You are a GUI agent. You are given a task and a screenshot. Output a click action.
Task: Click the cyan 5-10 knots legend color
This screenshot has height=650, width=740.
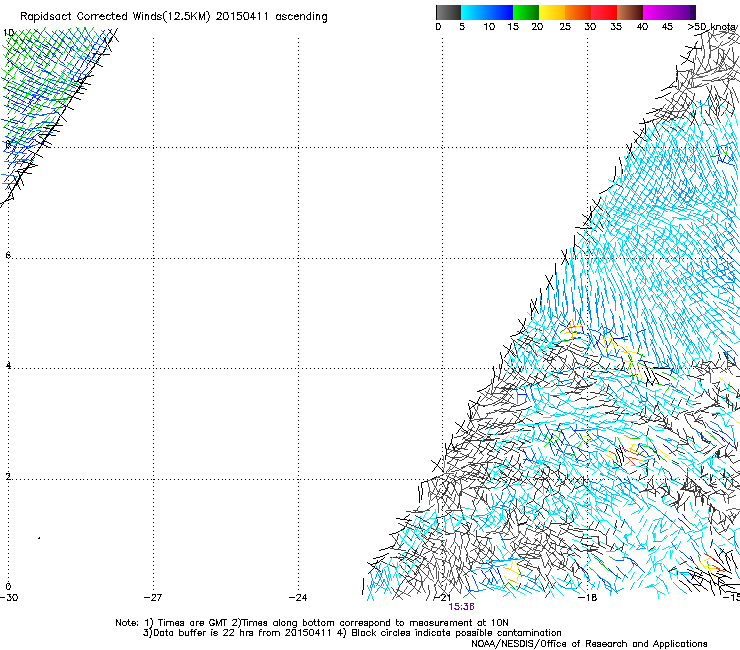474,12
